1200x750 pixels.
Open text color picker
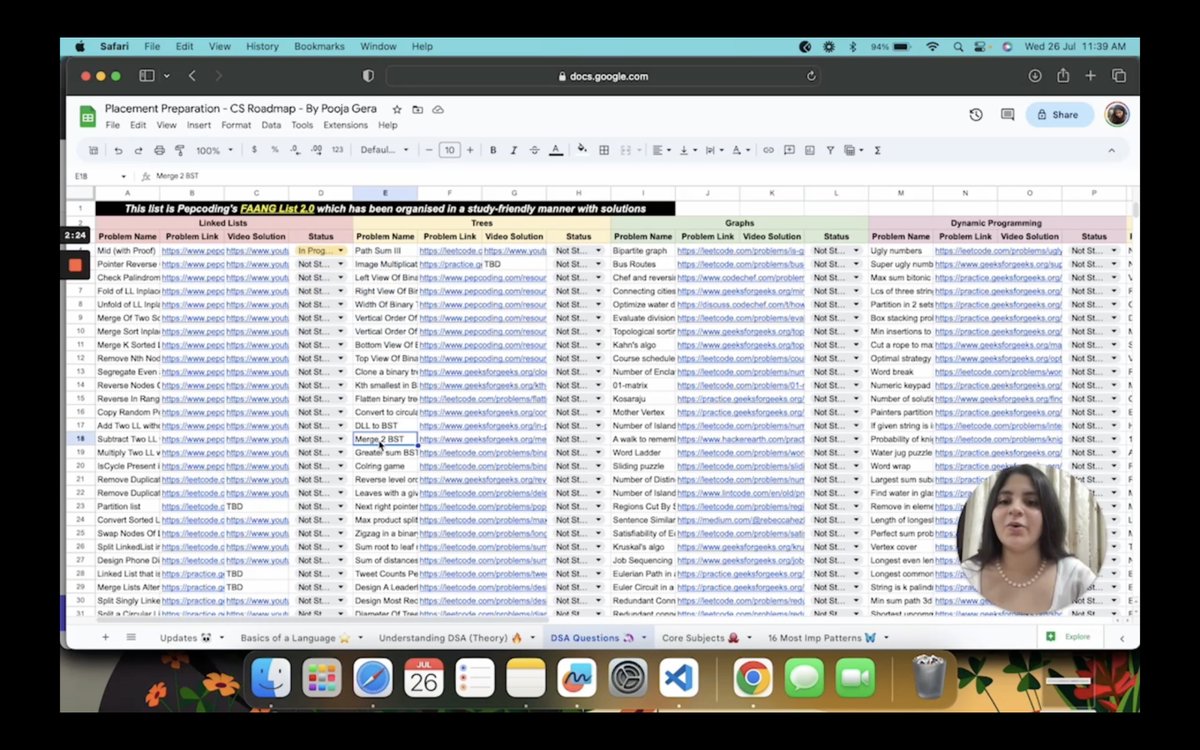tap(555, 150)
